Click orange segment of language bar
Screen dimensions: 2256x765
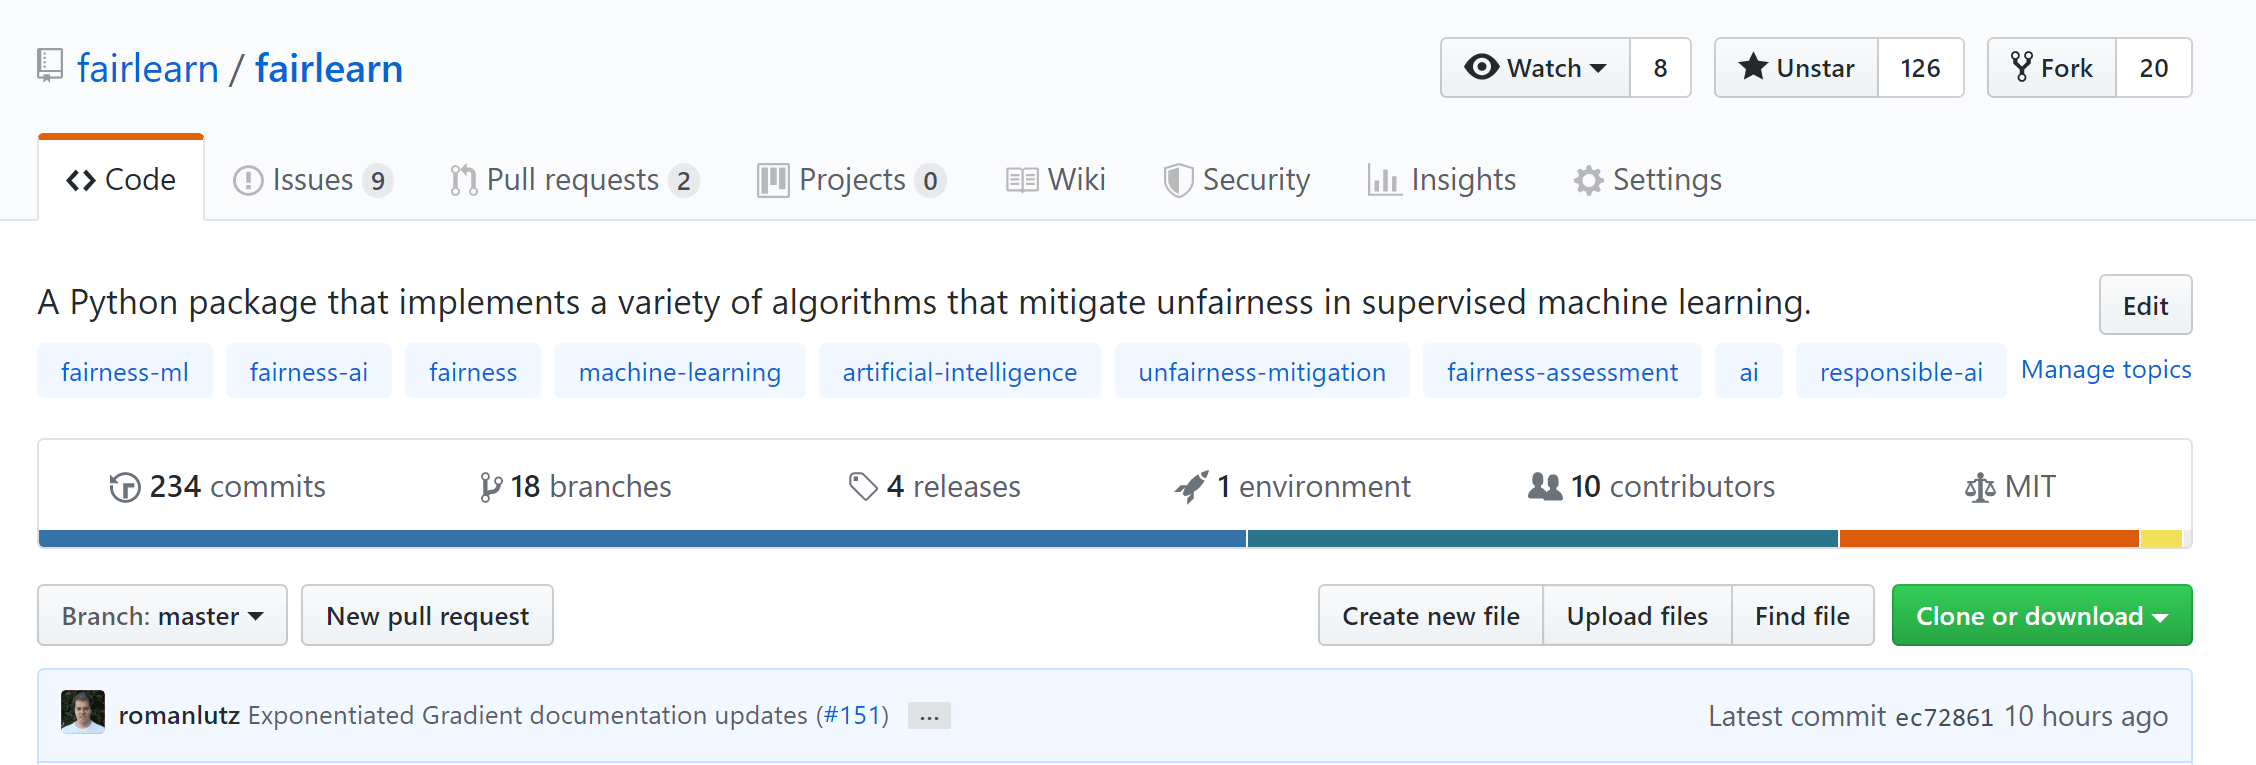click(1989, 539)
